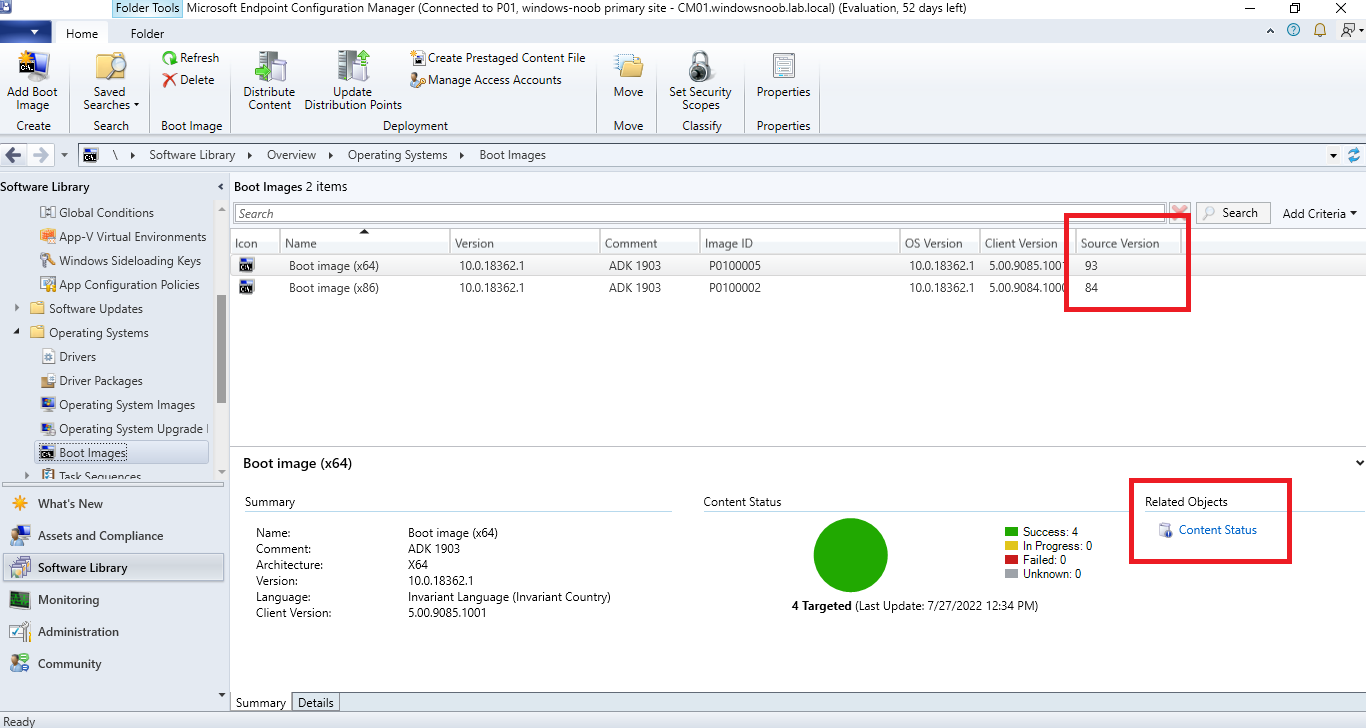Click Delete in the Boot Image group
The height and width of the screenshot is (728, 1366).
[x=189, y=80]
